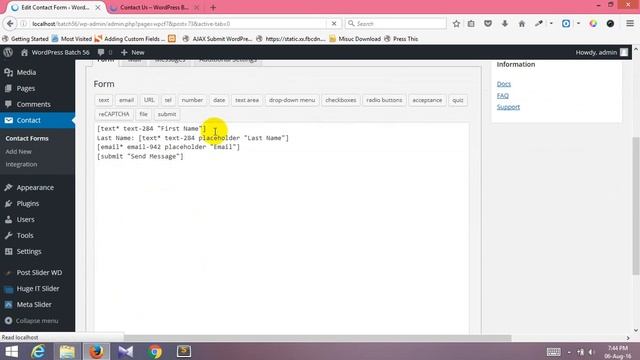Click the black circle extension icon

pos(610,24)
